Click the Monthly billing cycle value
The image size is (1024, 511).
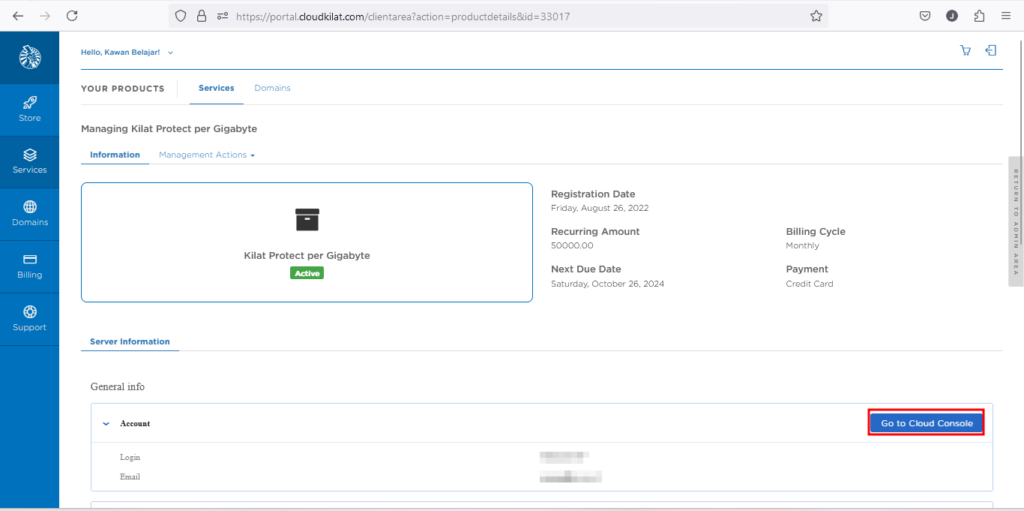tap(803, 246)
